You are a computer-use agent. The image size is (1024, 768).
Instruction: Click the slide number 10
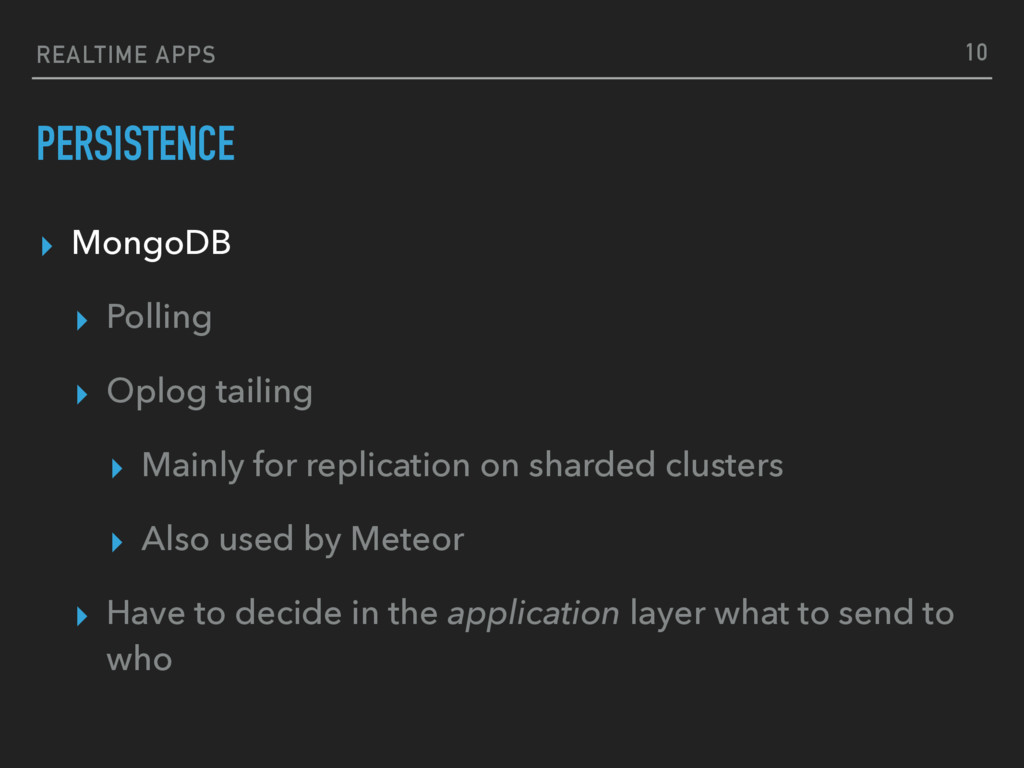coord(975,53)
